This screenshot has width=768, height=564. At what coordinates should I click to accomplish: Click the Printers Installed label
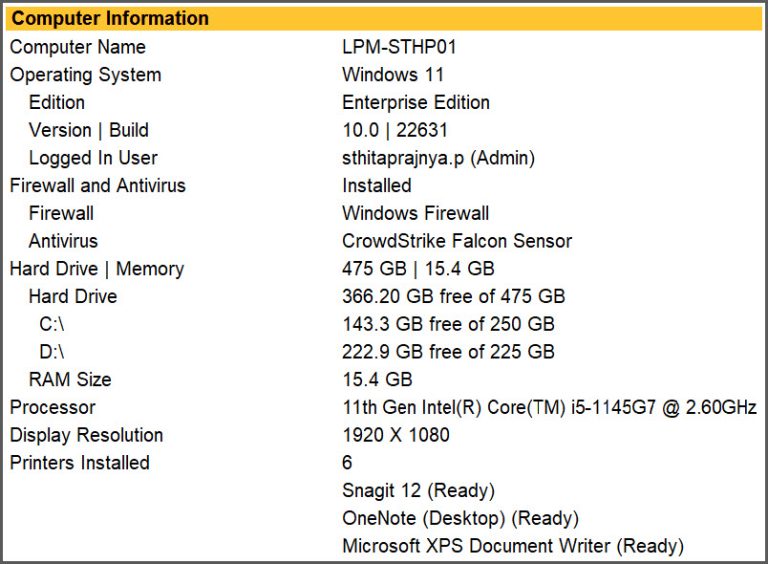click(79, 463)
